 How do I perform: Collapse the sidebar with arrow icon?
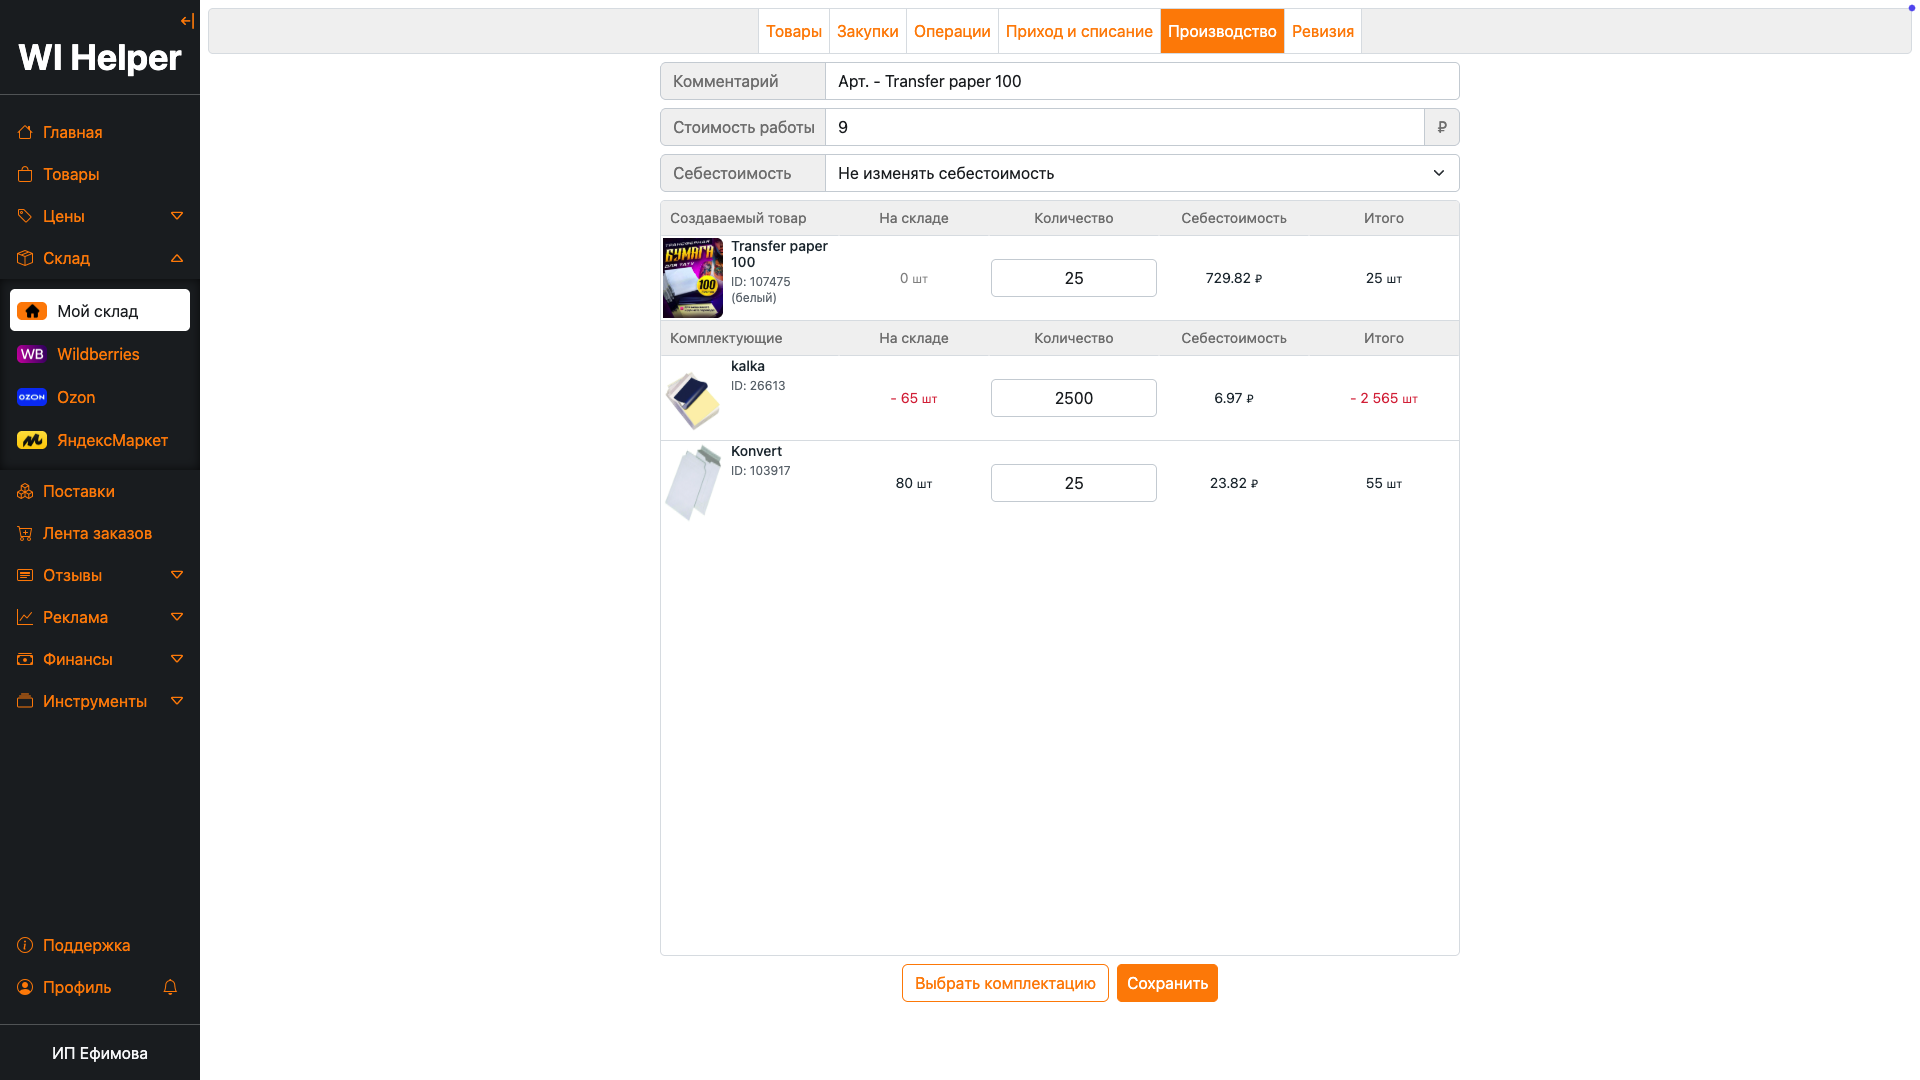(x=187, y=21)
